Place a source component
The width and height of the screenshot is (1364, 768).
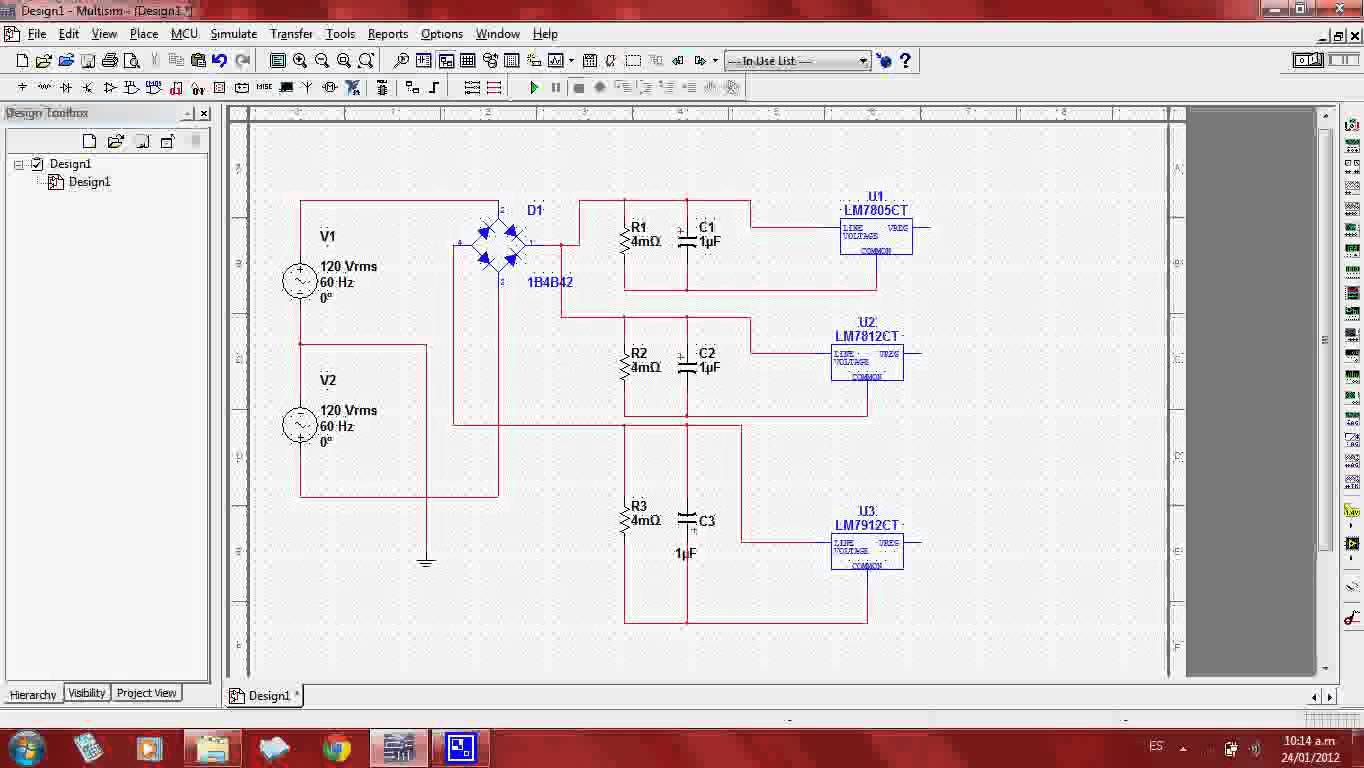[x=22, y=88]
